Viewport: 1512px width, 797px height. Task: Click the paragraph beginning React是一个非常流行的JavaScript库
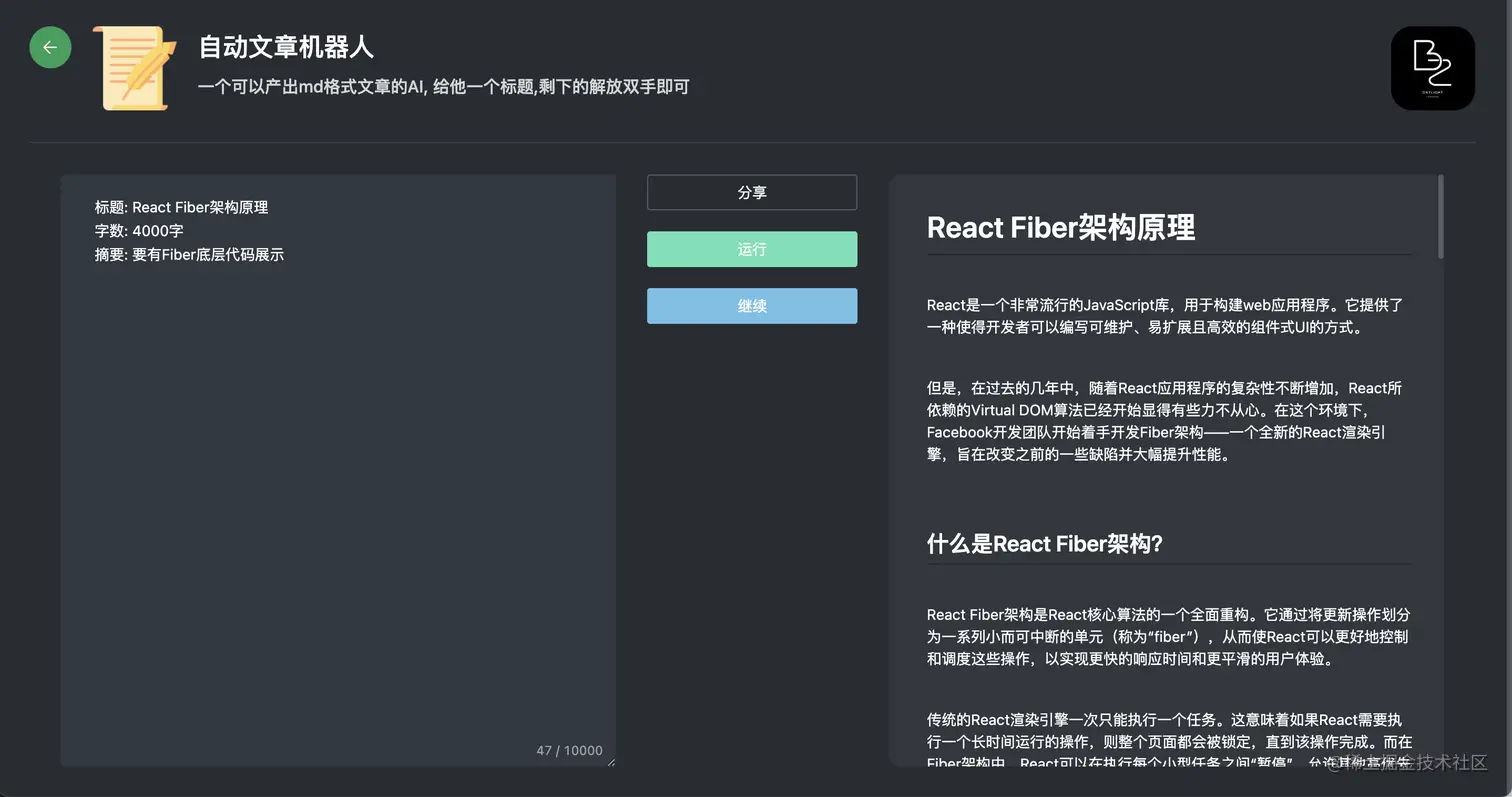[1166, 316]
